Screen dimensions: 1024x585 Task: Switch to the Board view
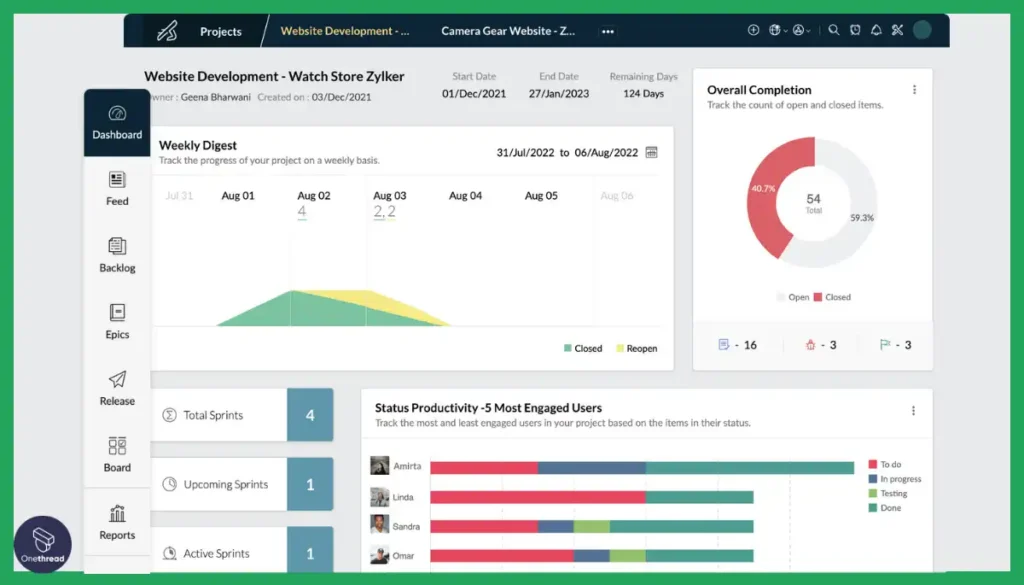117,455
